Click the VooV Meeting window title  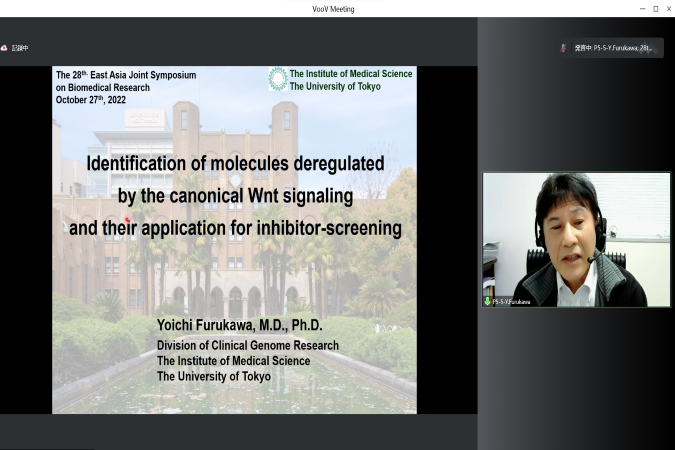[333, 9]
